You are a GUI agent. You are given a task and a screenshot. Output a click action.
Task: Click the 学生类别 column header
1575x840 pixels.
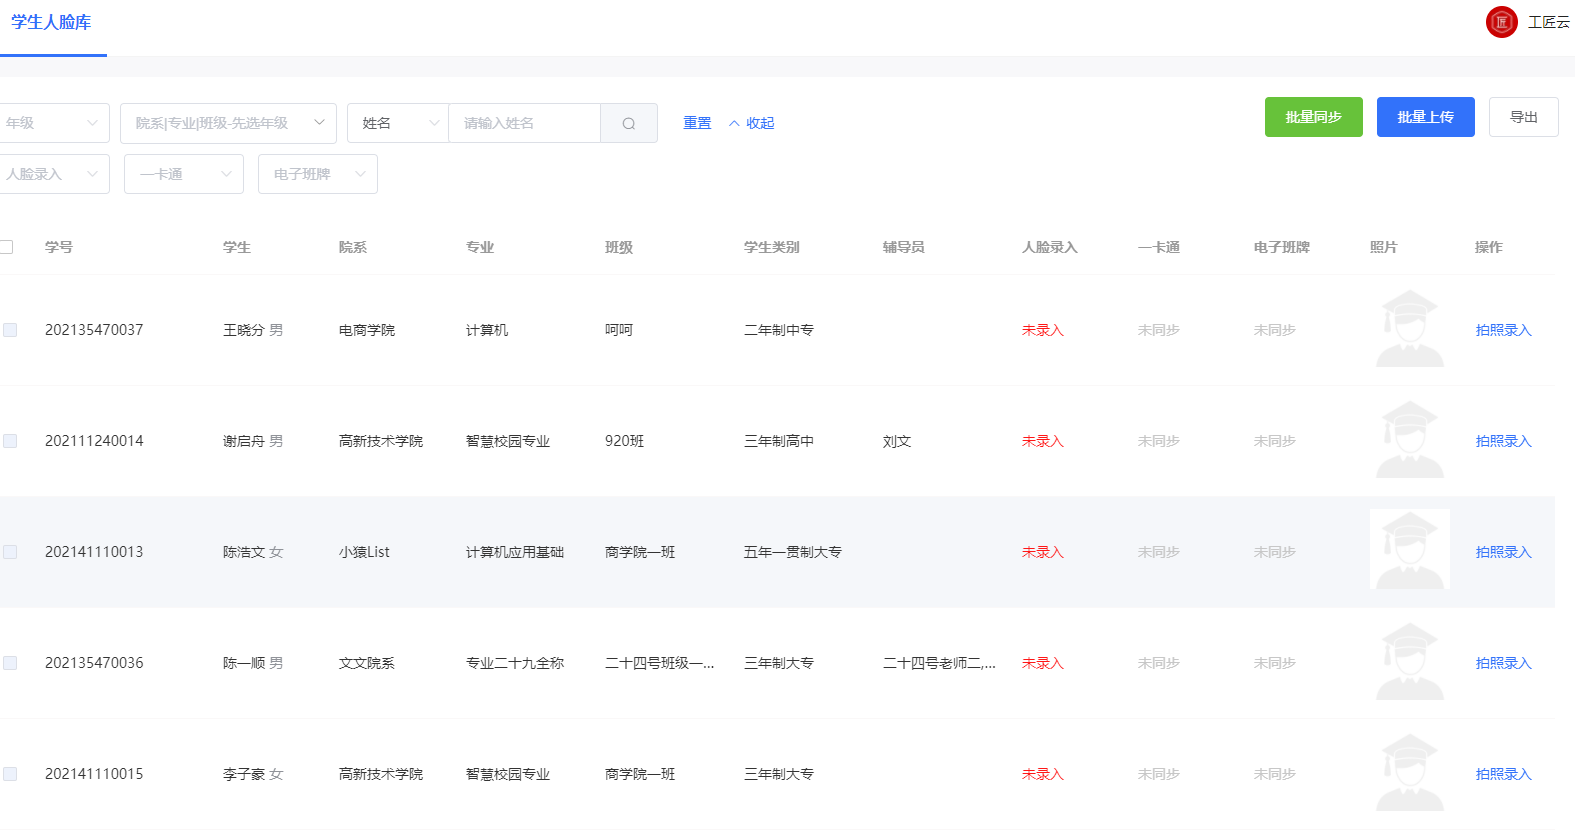(772, 247)
